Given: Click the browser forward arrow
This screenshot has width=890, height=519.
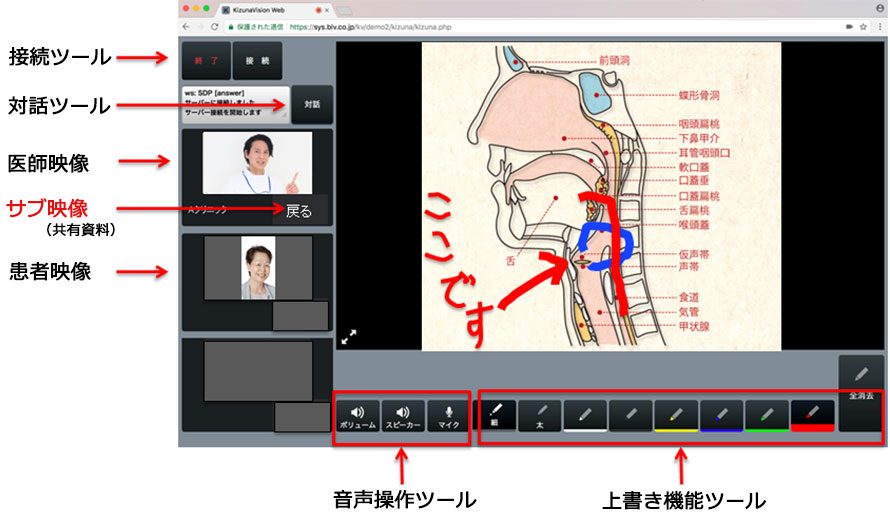Looking at the screenshot, I should pos(200,27).
